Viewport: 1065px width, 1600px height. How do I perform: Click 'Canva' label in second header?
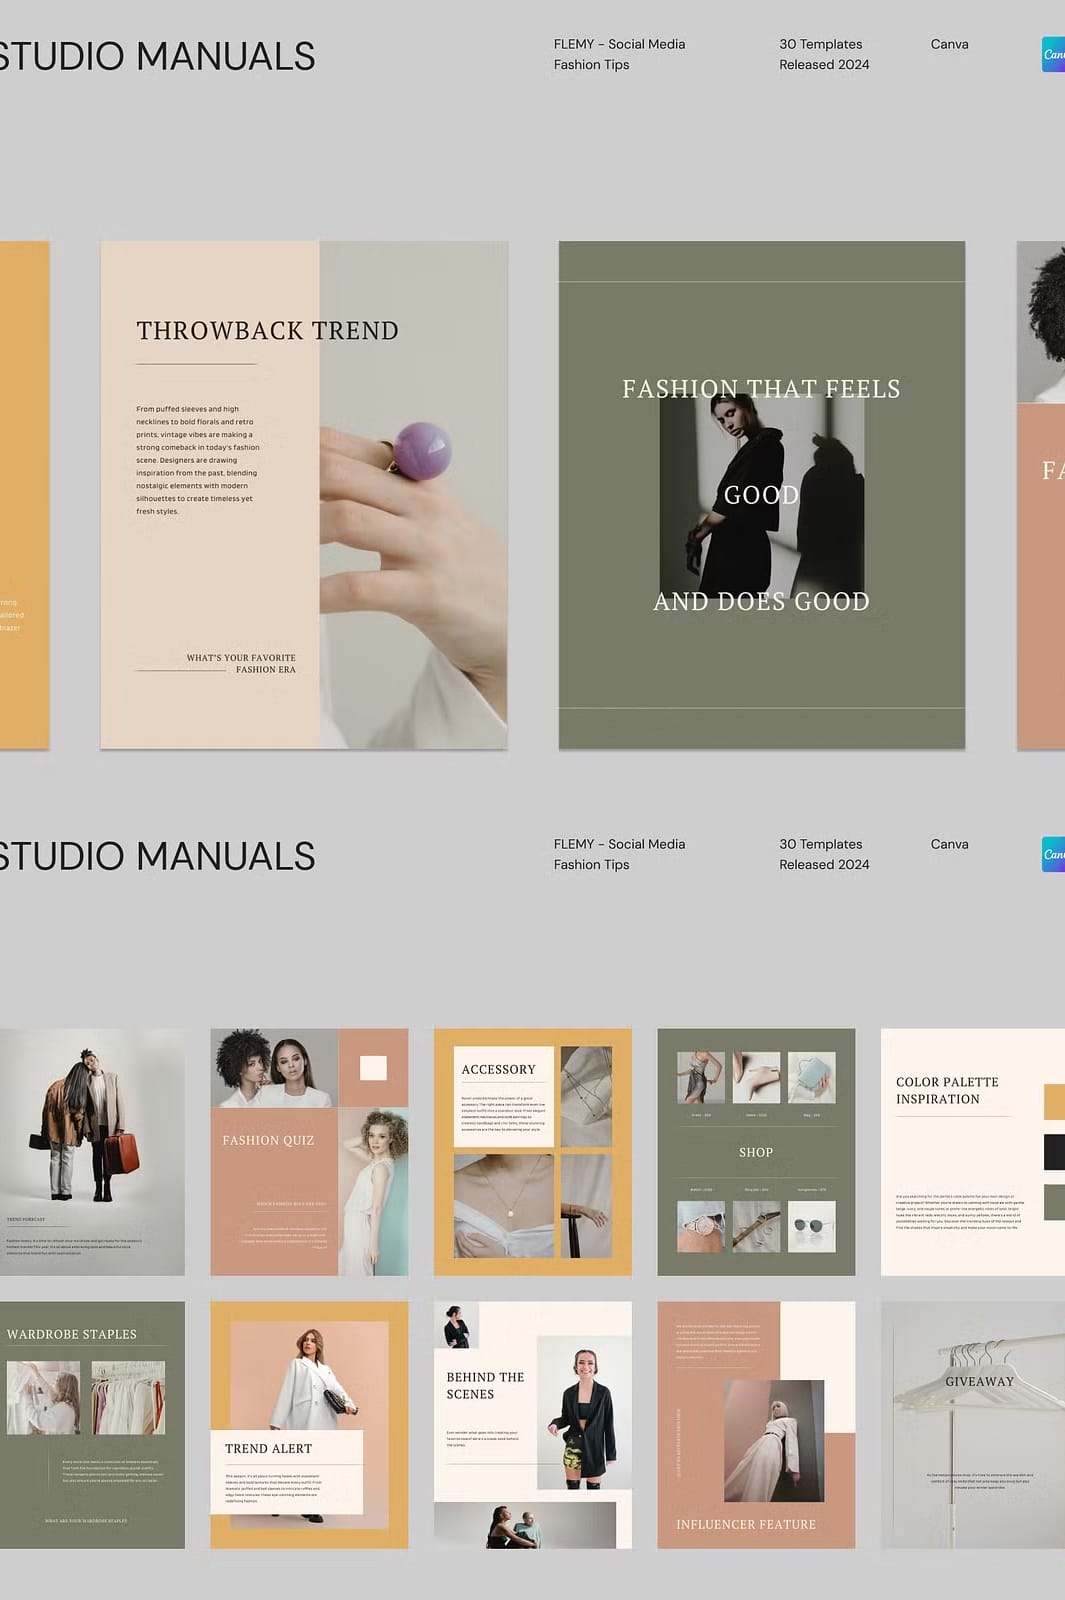949,844
